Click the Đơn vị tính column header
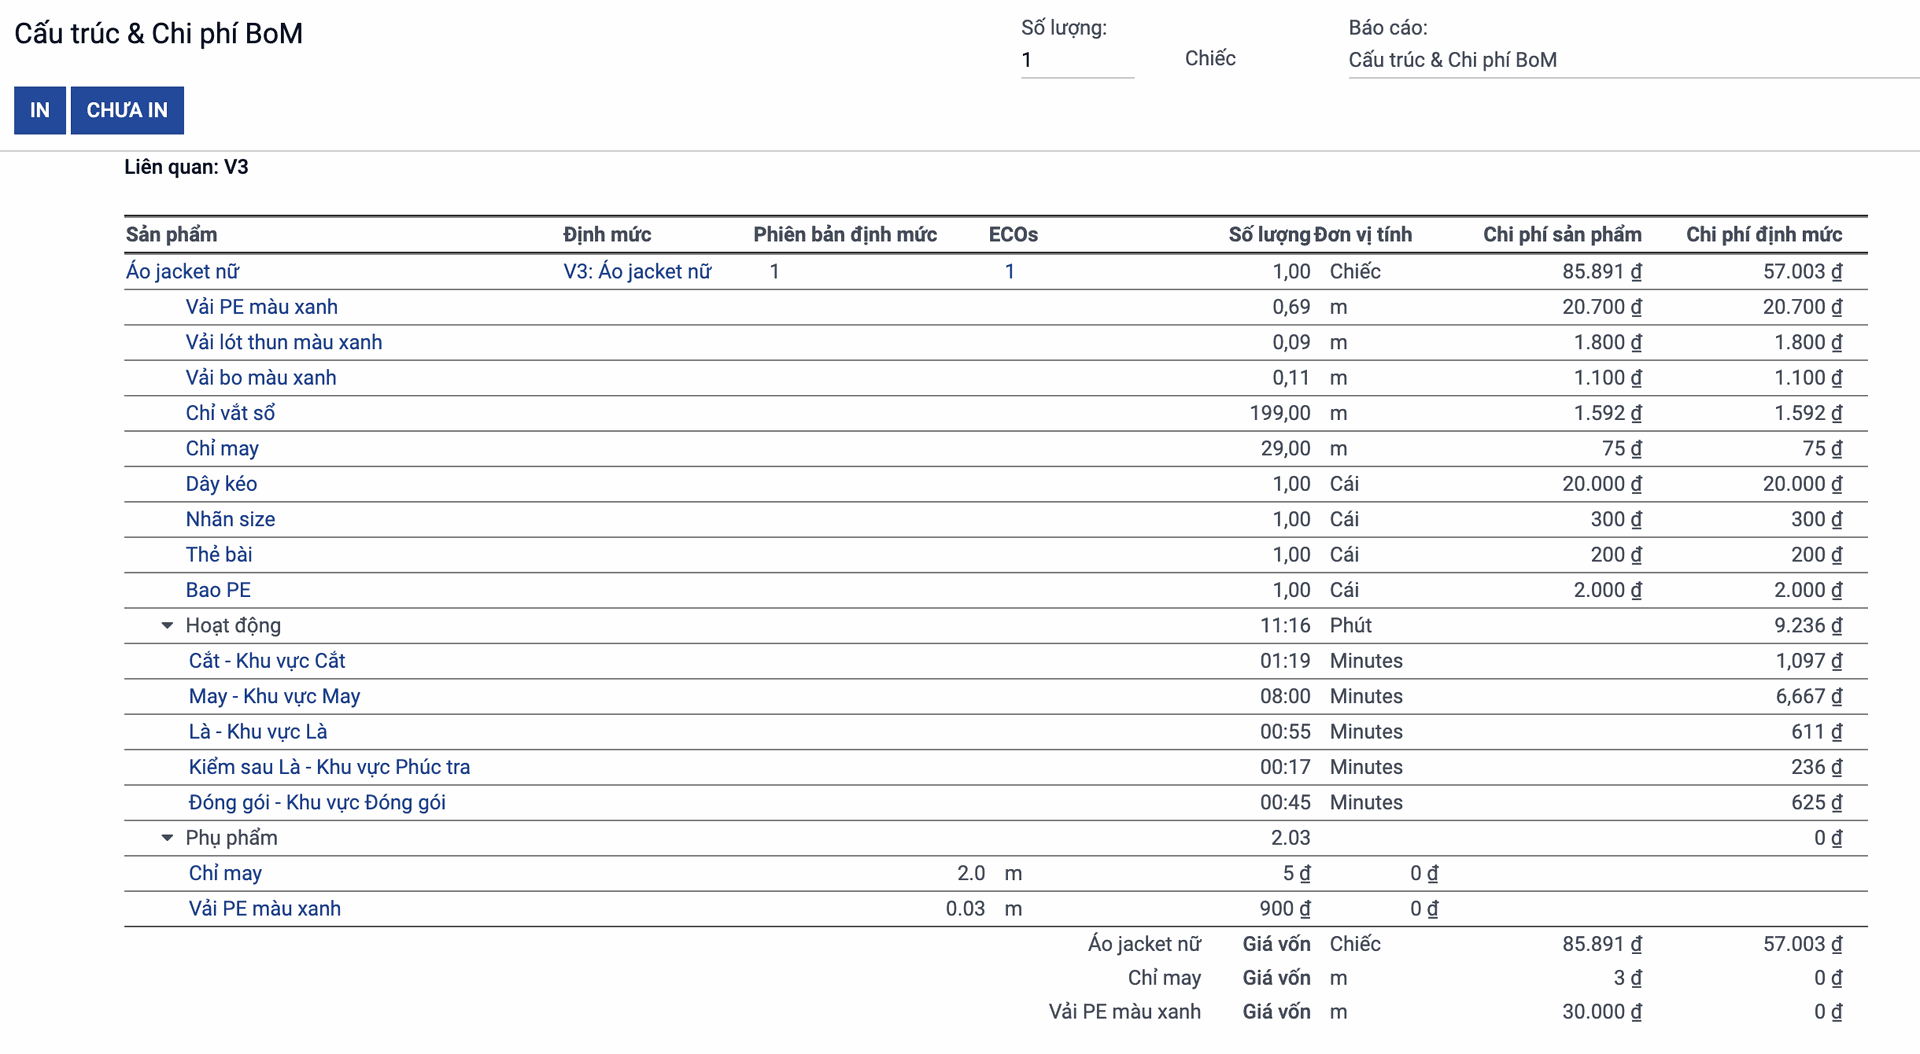Screen dimensions: 1920x1054 (x=1363, y=235)
